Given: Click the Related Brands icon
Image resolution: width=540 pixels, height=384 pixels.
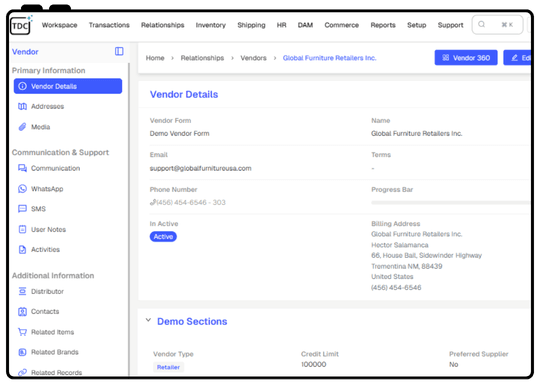Looking at the screenshot, I should tap(22, 352).
